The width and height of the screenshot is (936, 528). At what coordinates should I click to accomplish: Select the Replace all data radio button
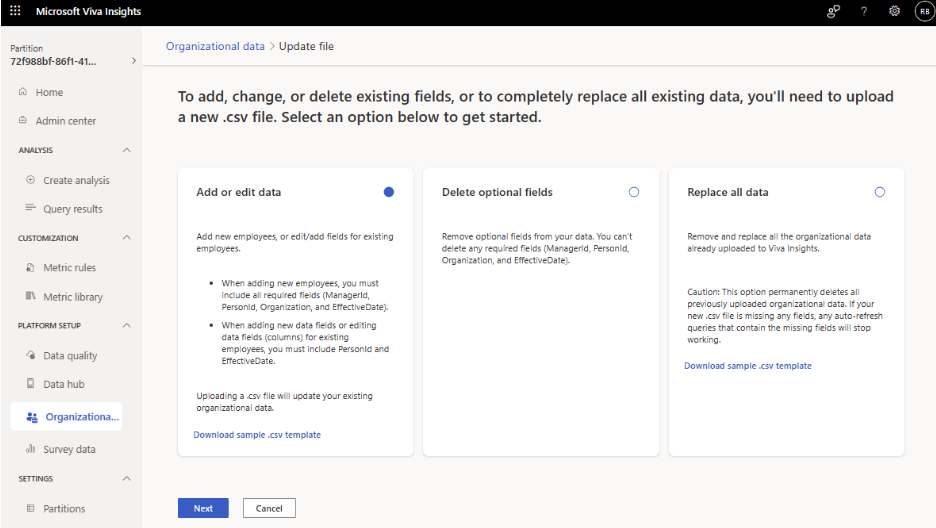880,192
